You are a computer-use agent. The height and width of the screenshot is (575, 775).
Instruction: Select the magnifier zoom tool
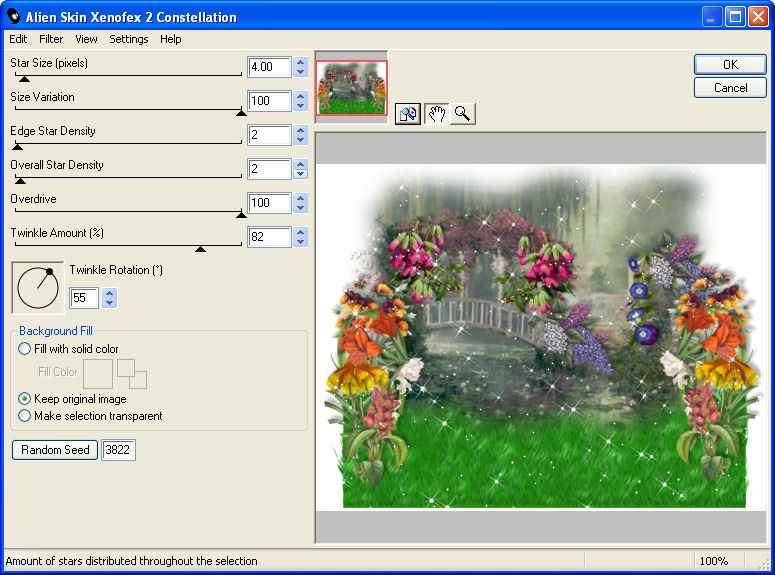click(462, 113)
